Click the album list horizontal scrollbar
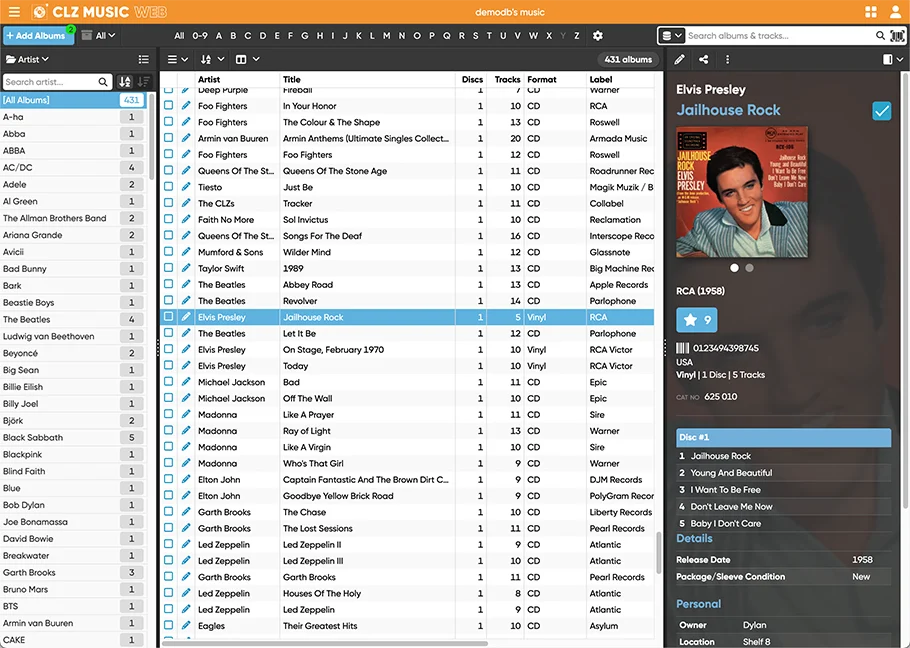Screen dimensions: 910x648 click(x=325, y=643)
